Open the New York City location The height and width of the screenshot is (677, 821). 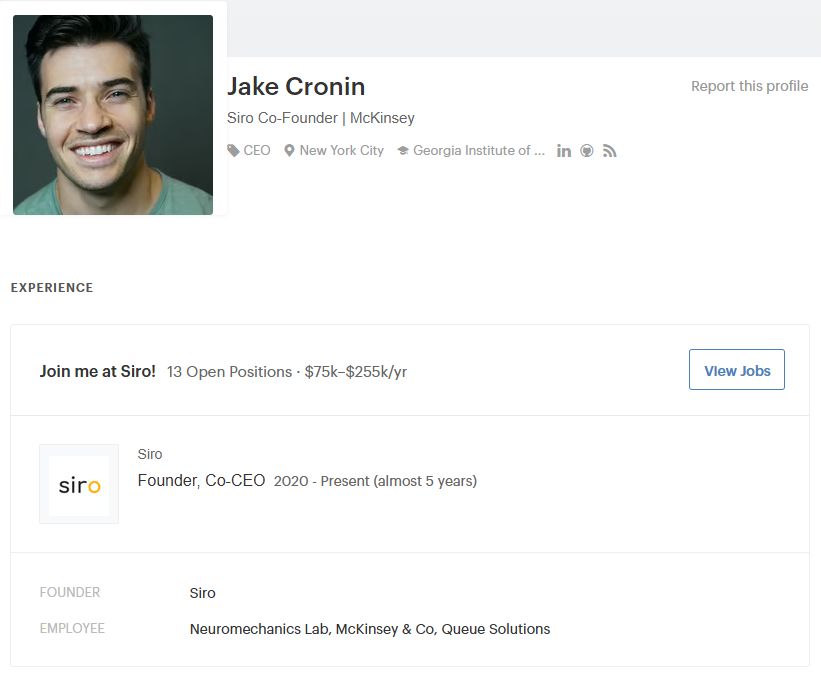click(x=341, y=150)
